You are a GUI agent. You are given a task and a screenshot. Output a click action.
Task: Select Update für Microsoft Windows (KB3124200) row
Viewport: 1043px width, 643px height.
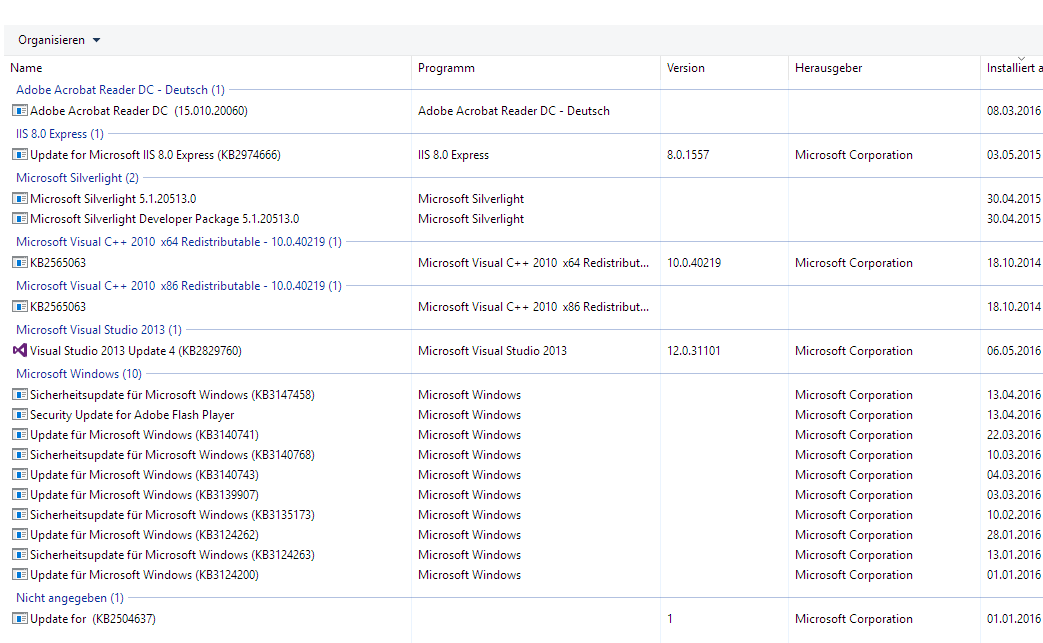coord(144,575)
